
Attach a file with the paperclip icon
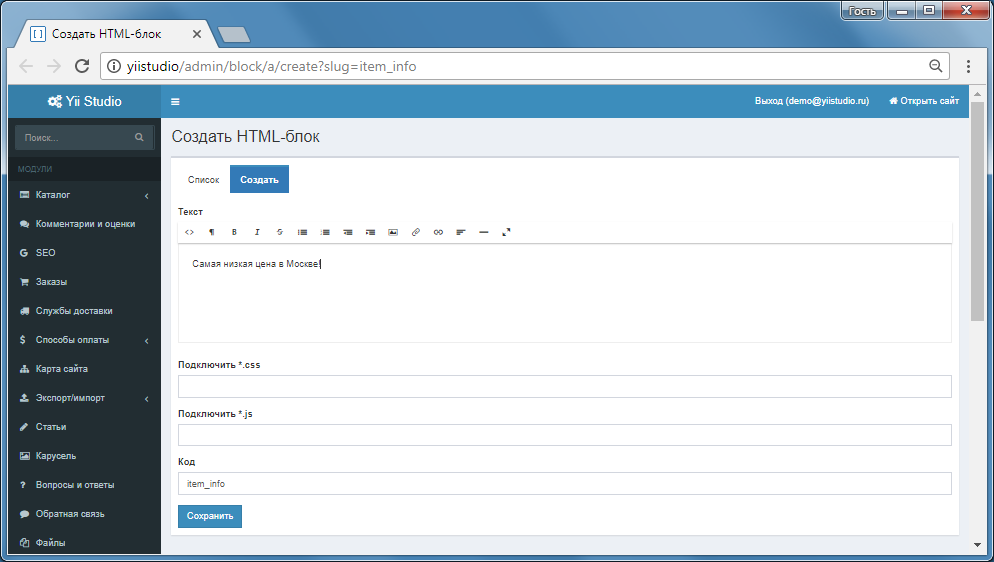point(416,233)
